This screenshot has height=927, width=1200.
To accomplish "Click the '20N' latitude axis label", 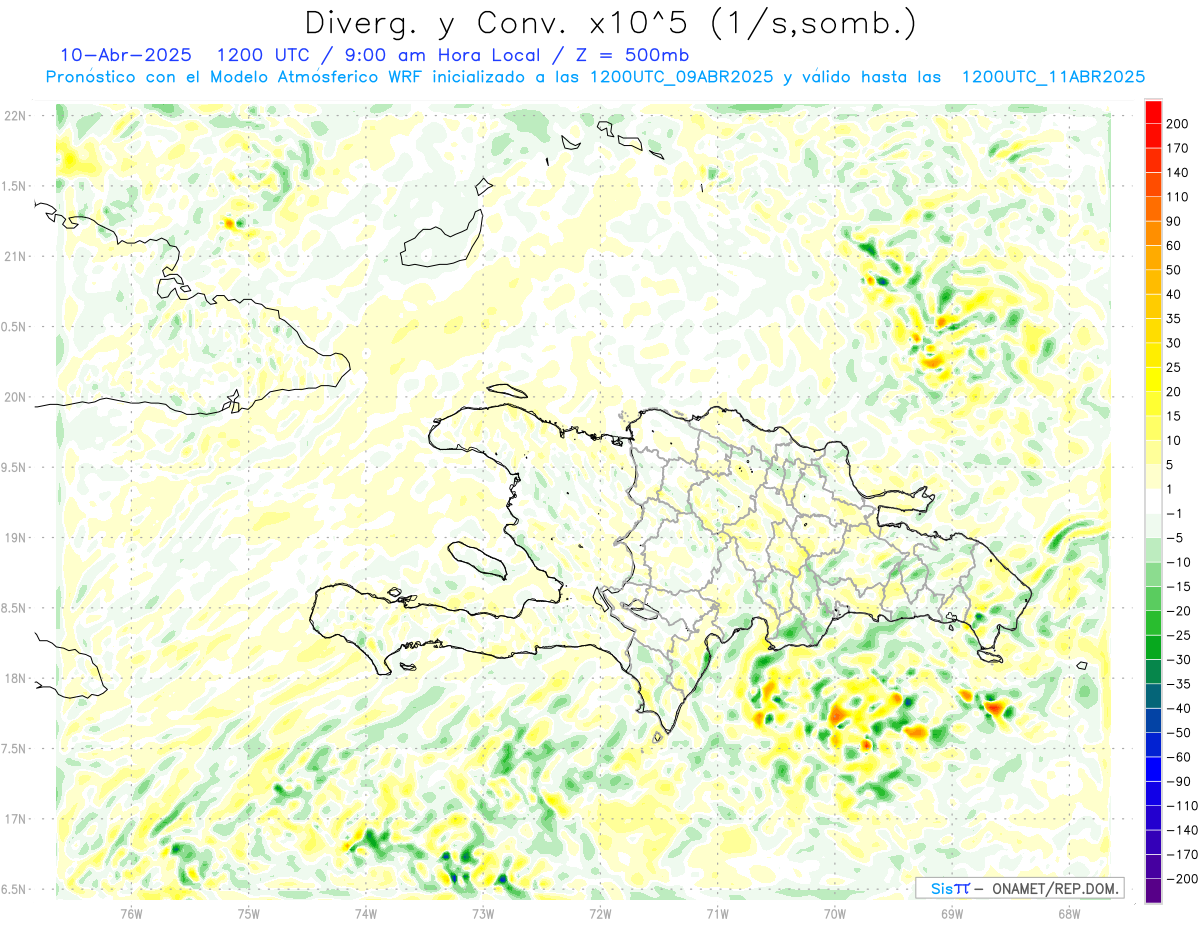I will pyautogui.click(x=15, y=397).
